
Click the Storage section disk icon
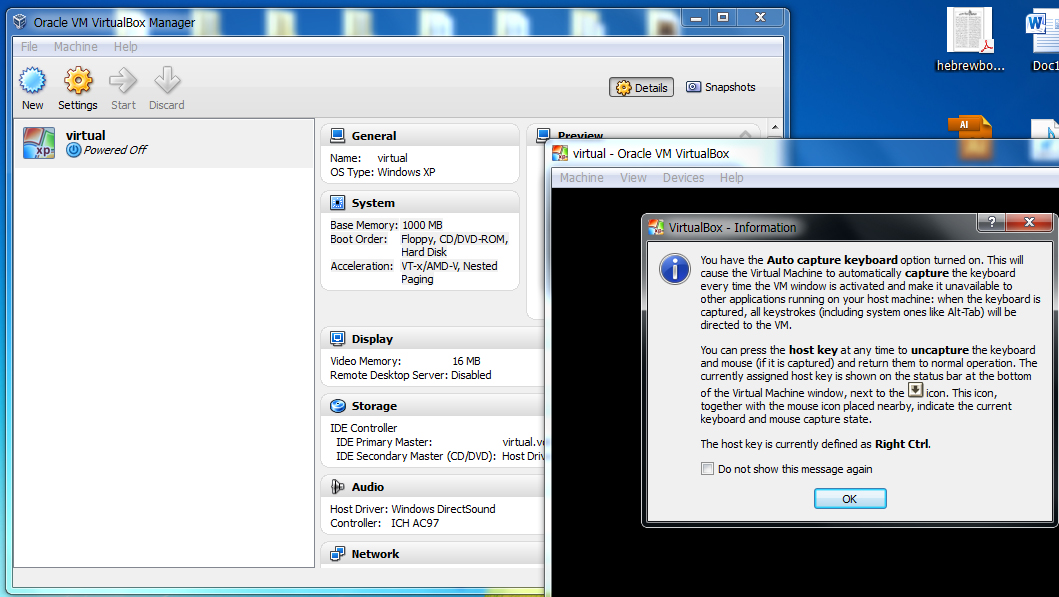pos(338,406)
